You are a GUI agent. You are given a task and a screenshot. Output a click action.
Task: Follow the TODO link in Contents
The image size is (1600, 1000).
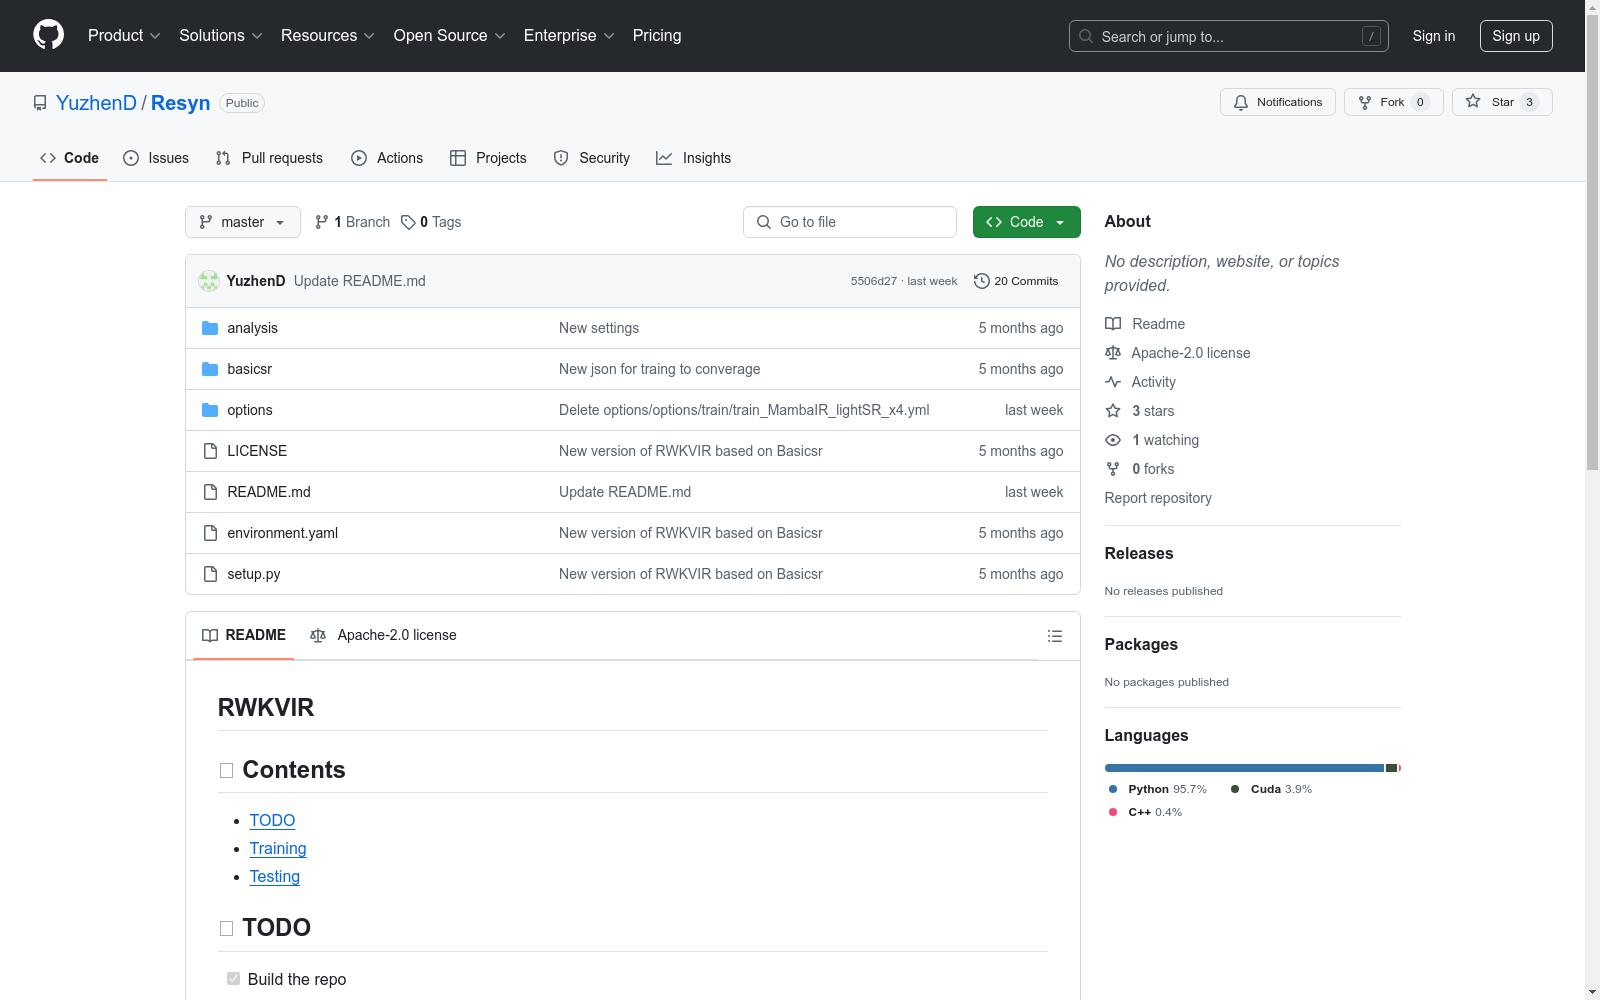[x=272, y=820]
